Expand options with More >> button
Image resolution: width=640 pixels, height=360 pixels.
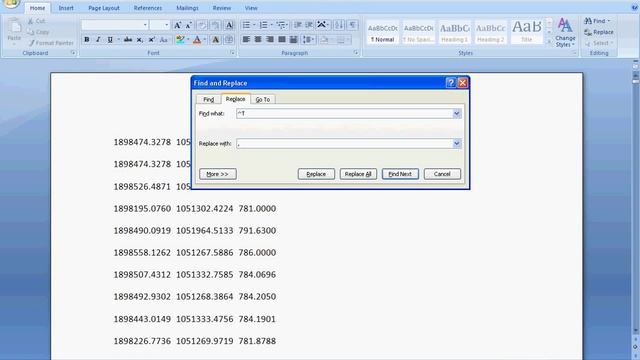(x=218, y=174)
